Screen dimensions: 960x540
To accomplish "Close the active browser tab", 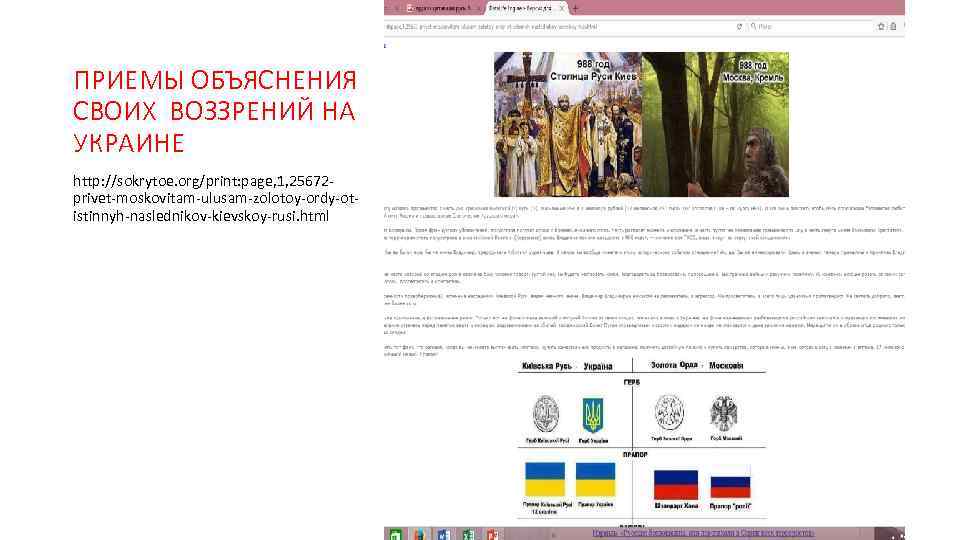I will (561, 9).
